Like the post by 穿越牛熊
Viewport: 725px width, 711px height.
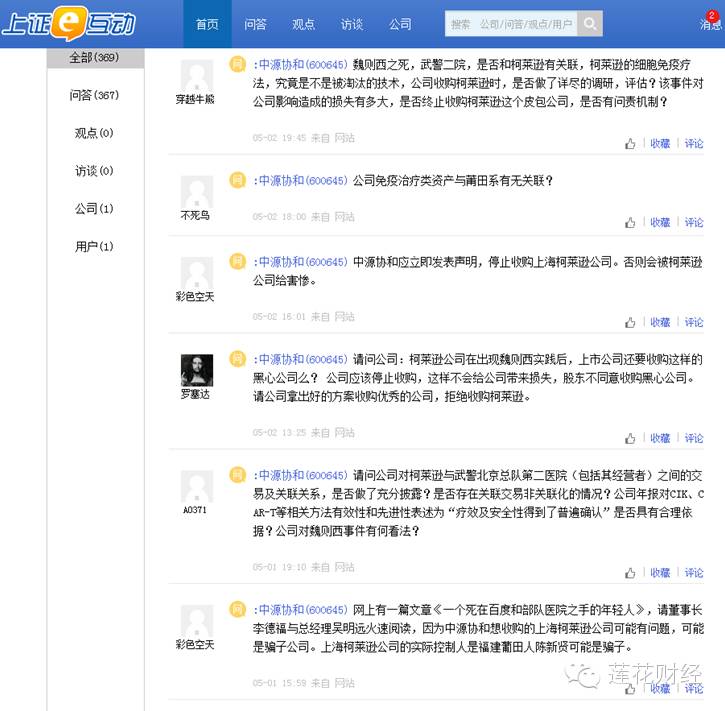(630, 144)
